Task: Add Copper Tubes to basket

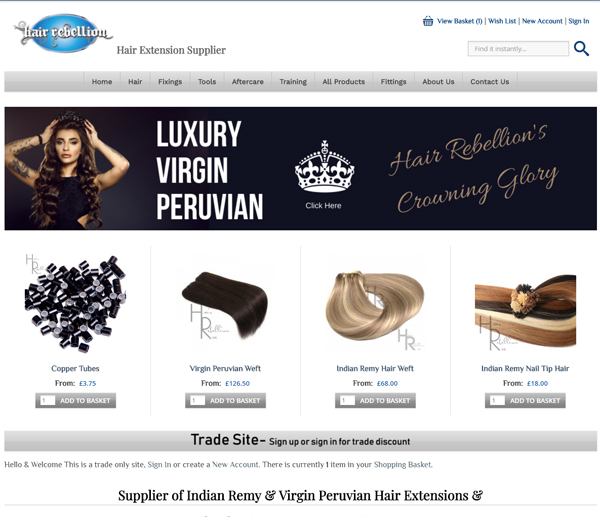Action: point(85,400)
